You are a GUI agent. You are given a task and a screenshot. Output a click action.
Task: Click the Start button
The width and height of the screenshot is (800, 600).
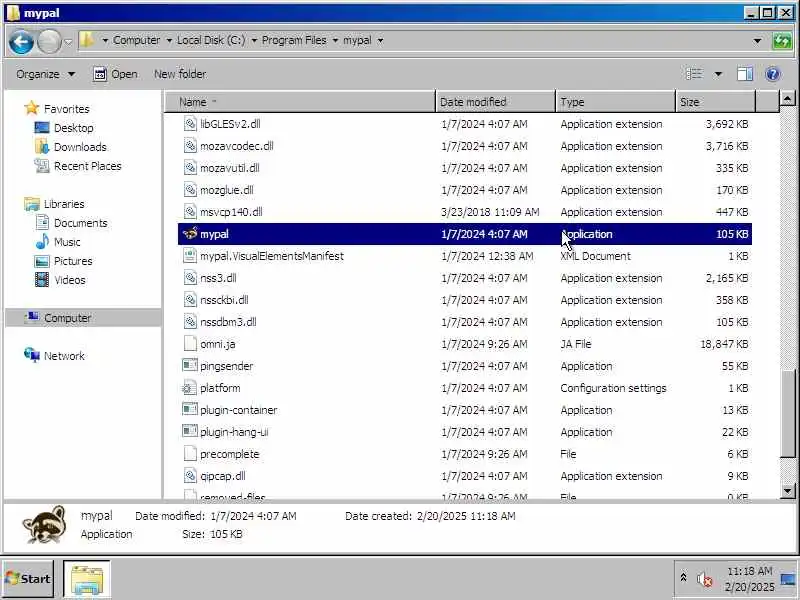pyautogui.click(x=28, y=579)
